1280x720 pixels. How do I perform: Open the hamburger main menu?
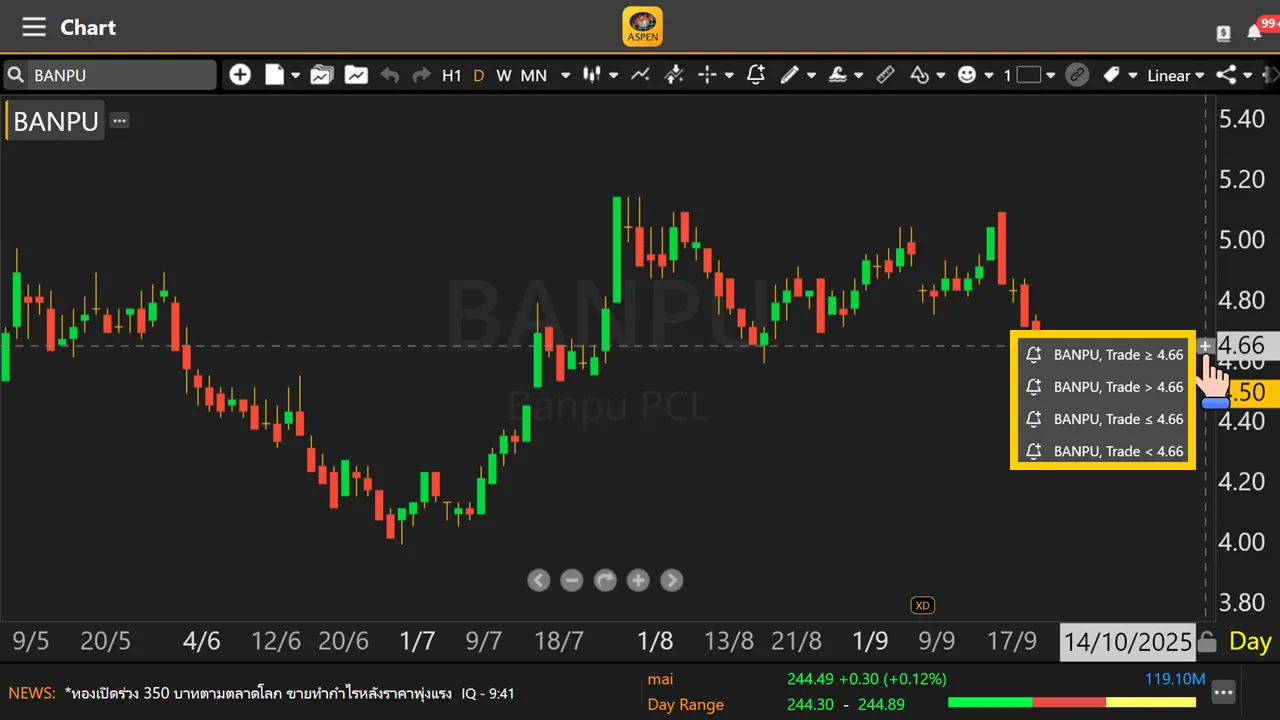coord(34,27)
